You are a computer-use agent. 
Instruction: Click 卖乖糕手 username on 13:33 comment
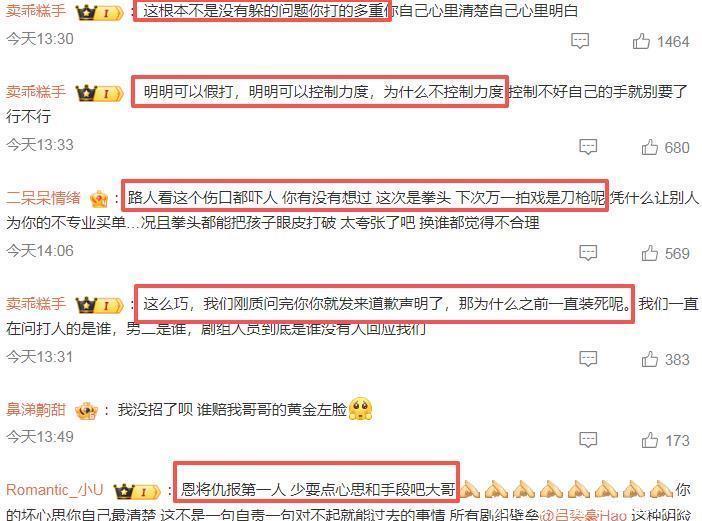pyautogui.click(x=36, y=92)
